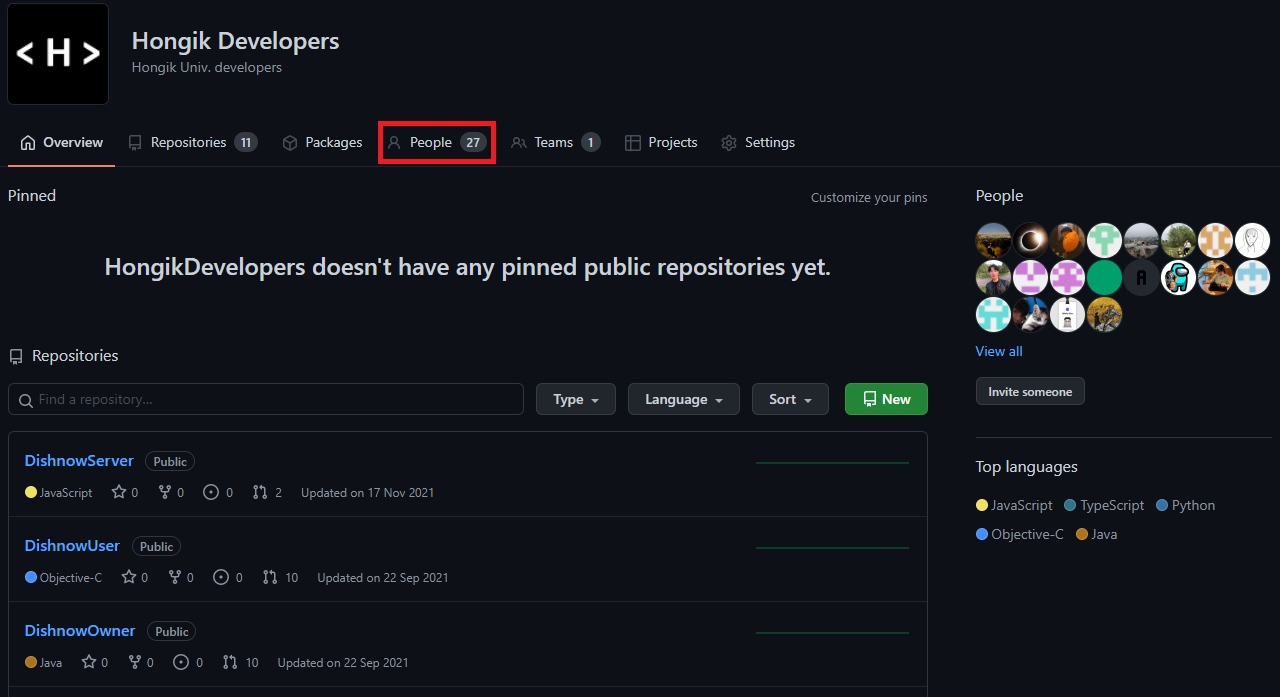The width and height of the screenshot is (1280, 697).
Task: Click the Hongik Developers organization name
Action: coord(236,41)
